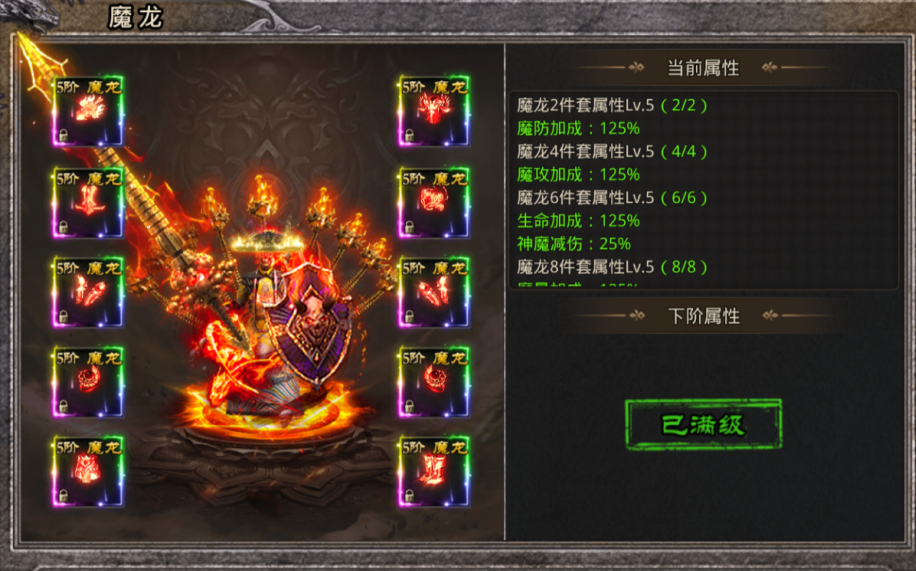This screenshot has width=916, height=571.
Task: Select the right-column bracers equipment slot
Action: pyautogui.click(x=434, y=292)
